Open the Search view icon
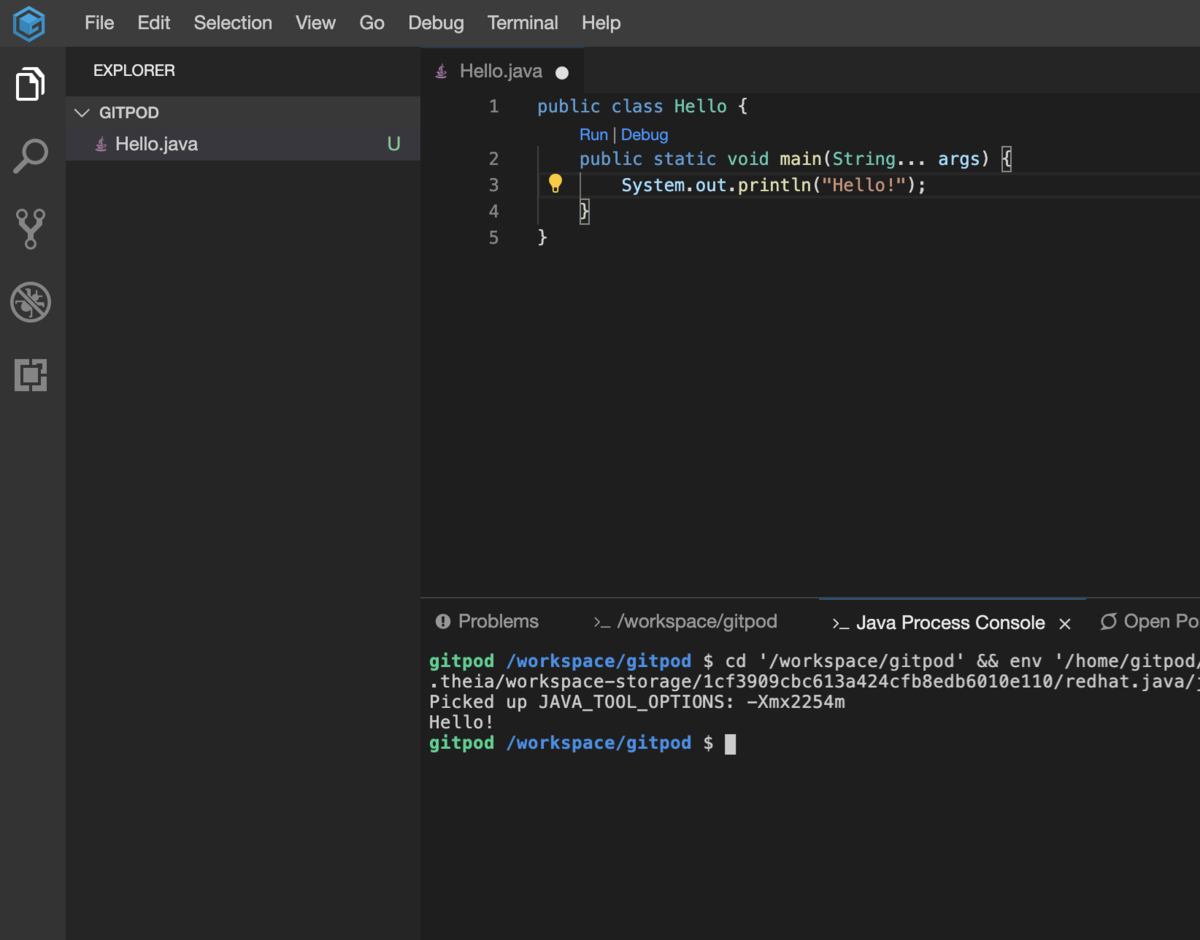1200x940 pixels. pyautogui.click(x=31, y=156)
